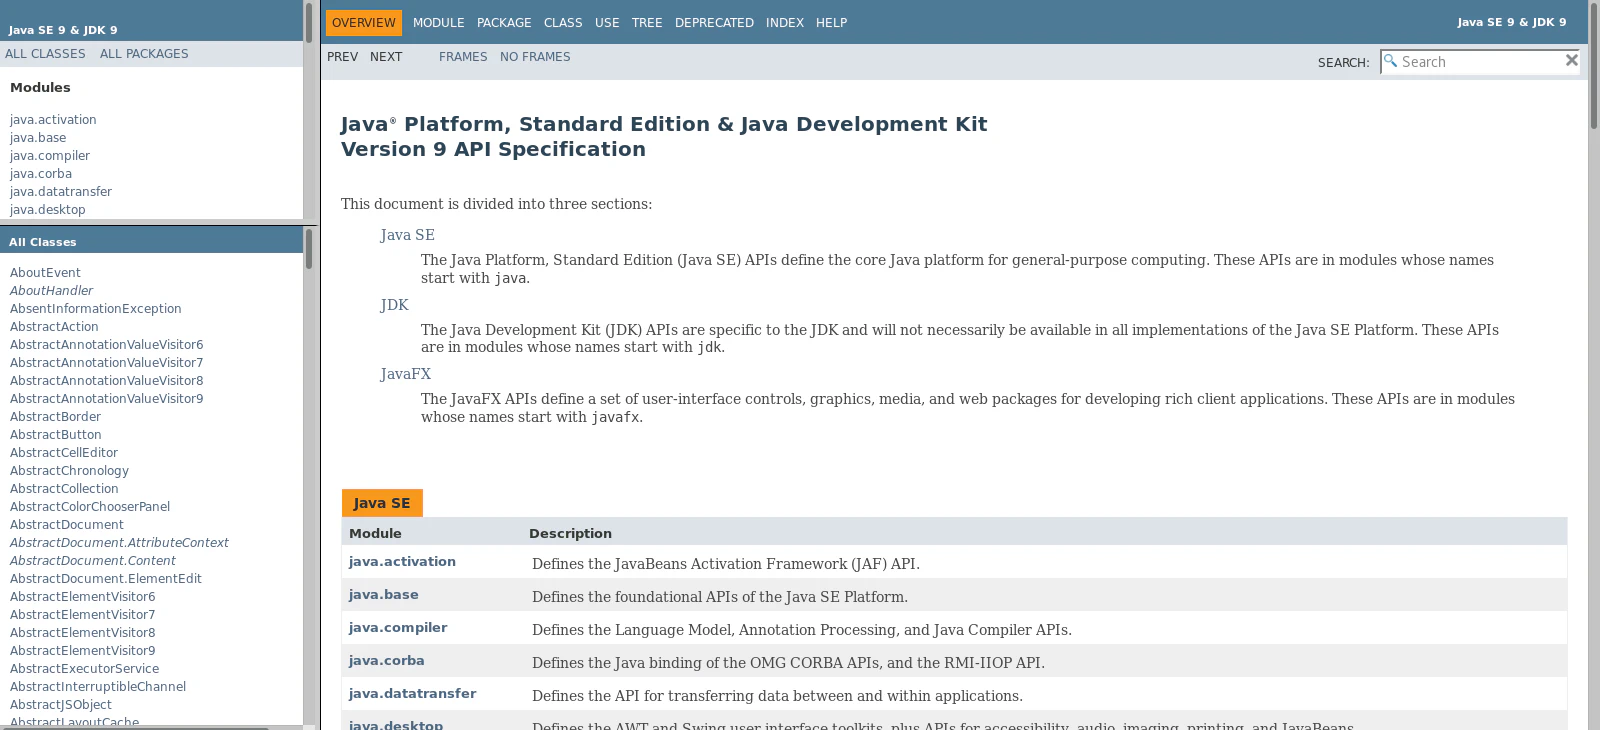
Task: Go to the DEPRECATED API list
Action: [x=714, y=23]
